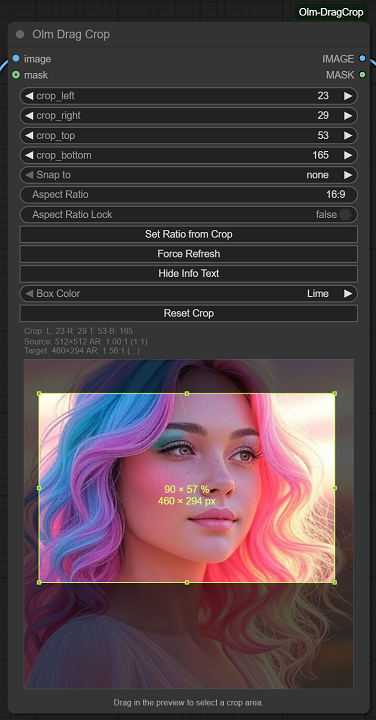Click crop box left-middle edge handle
This screenshot has width=376, height=720.
(39, 488)
